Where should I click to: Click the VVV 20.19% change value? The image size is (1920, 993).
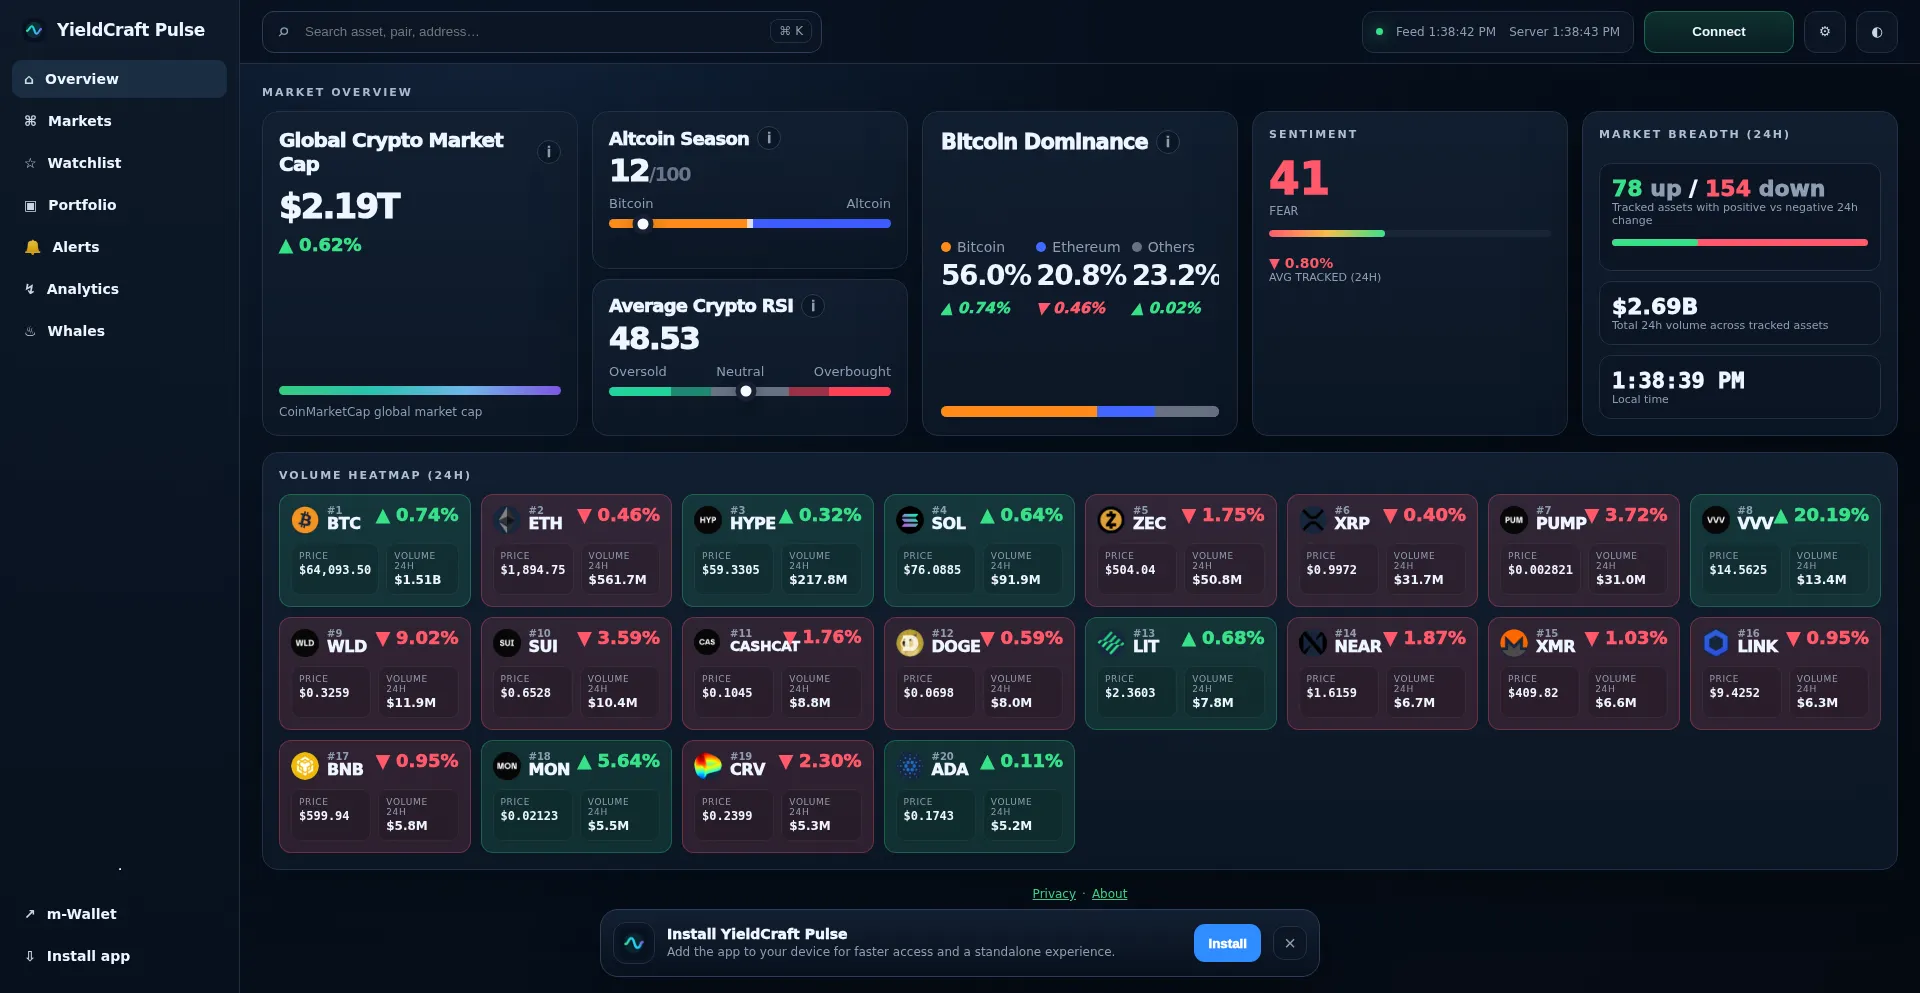[x=1822, y=515]
